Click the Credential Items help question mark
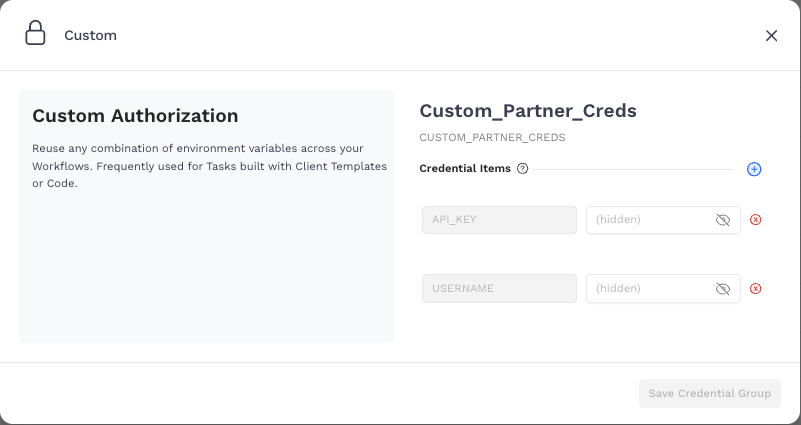 pyautogui.click(x=522, y=169)
